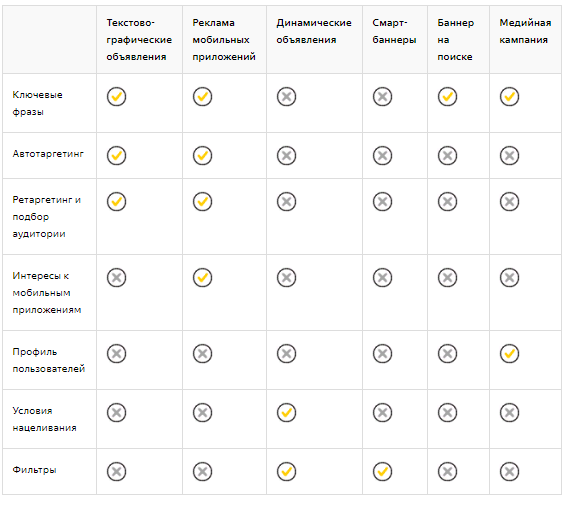Select the checkmark for Профиль пользователей under Медийная кампания

point(509,353)
